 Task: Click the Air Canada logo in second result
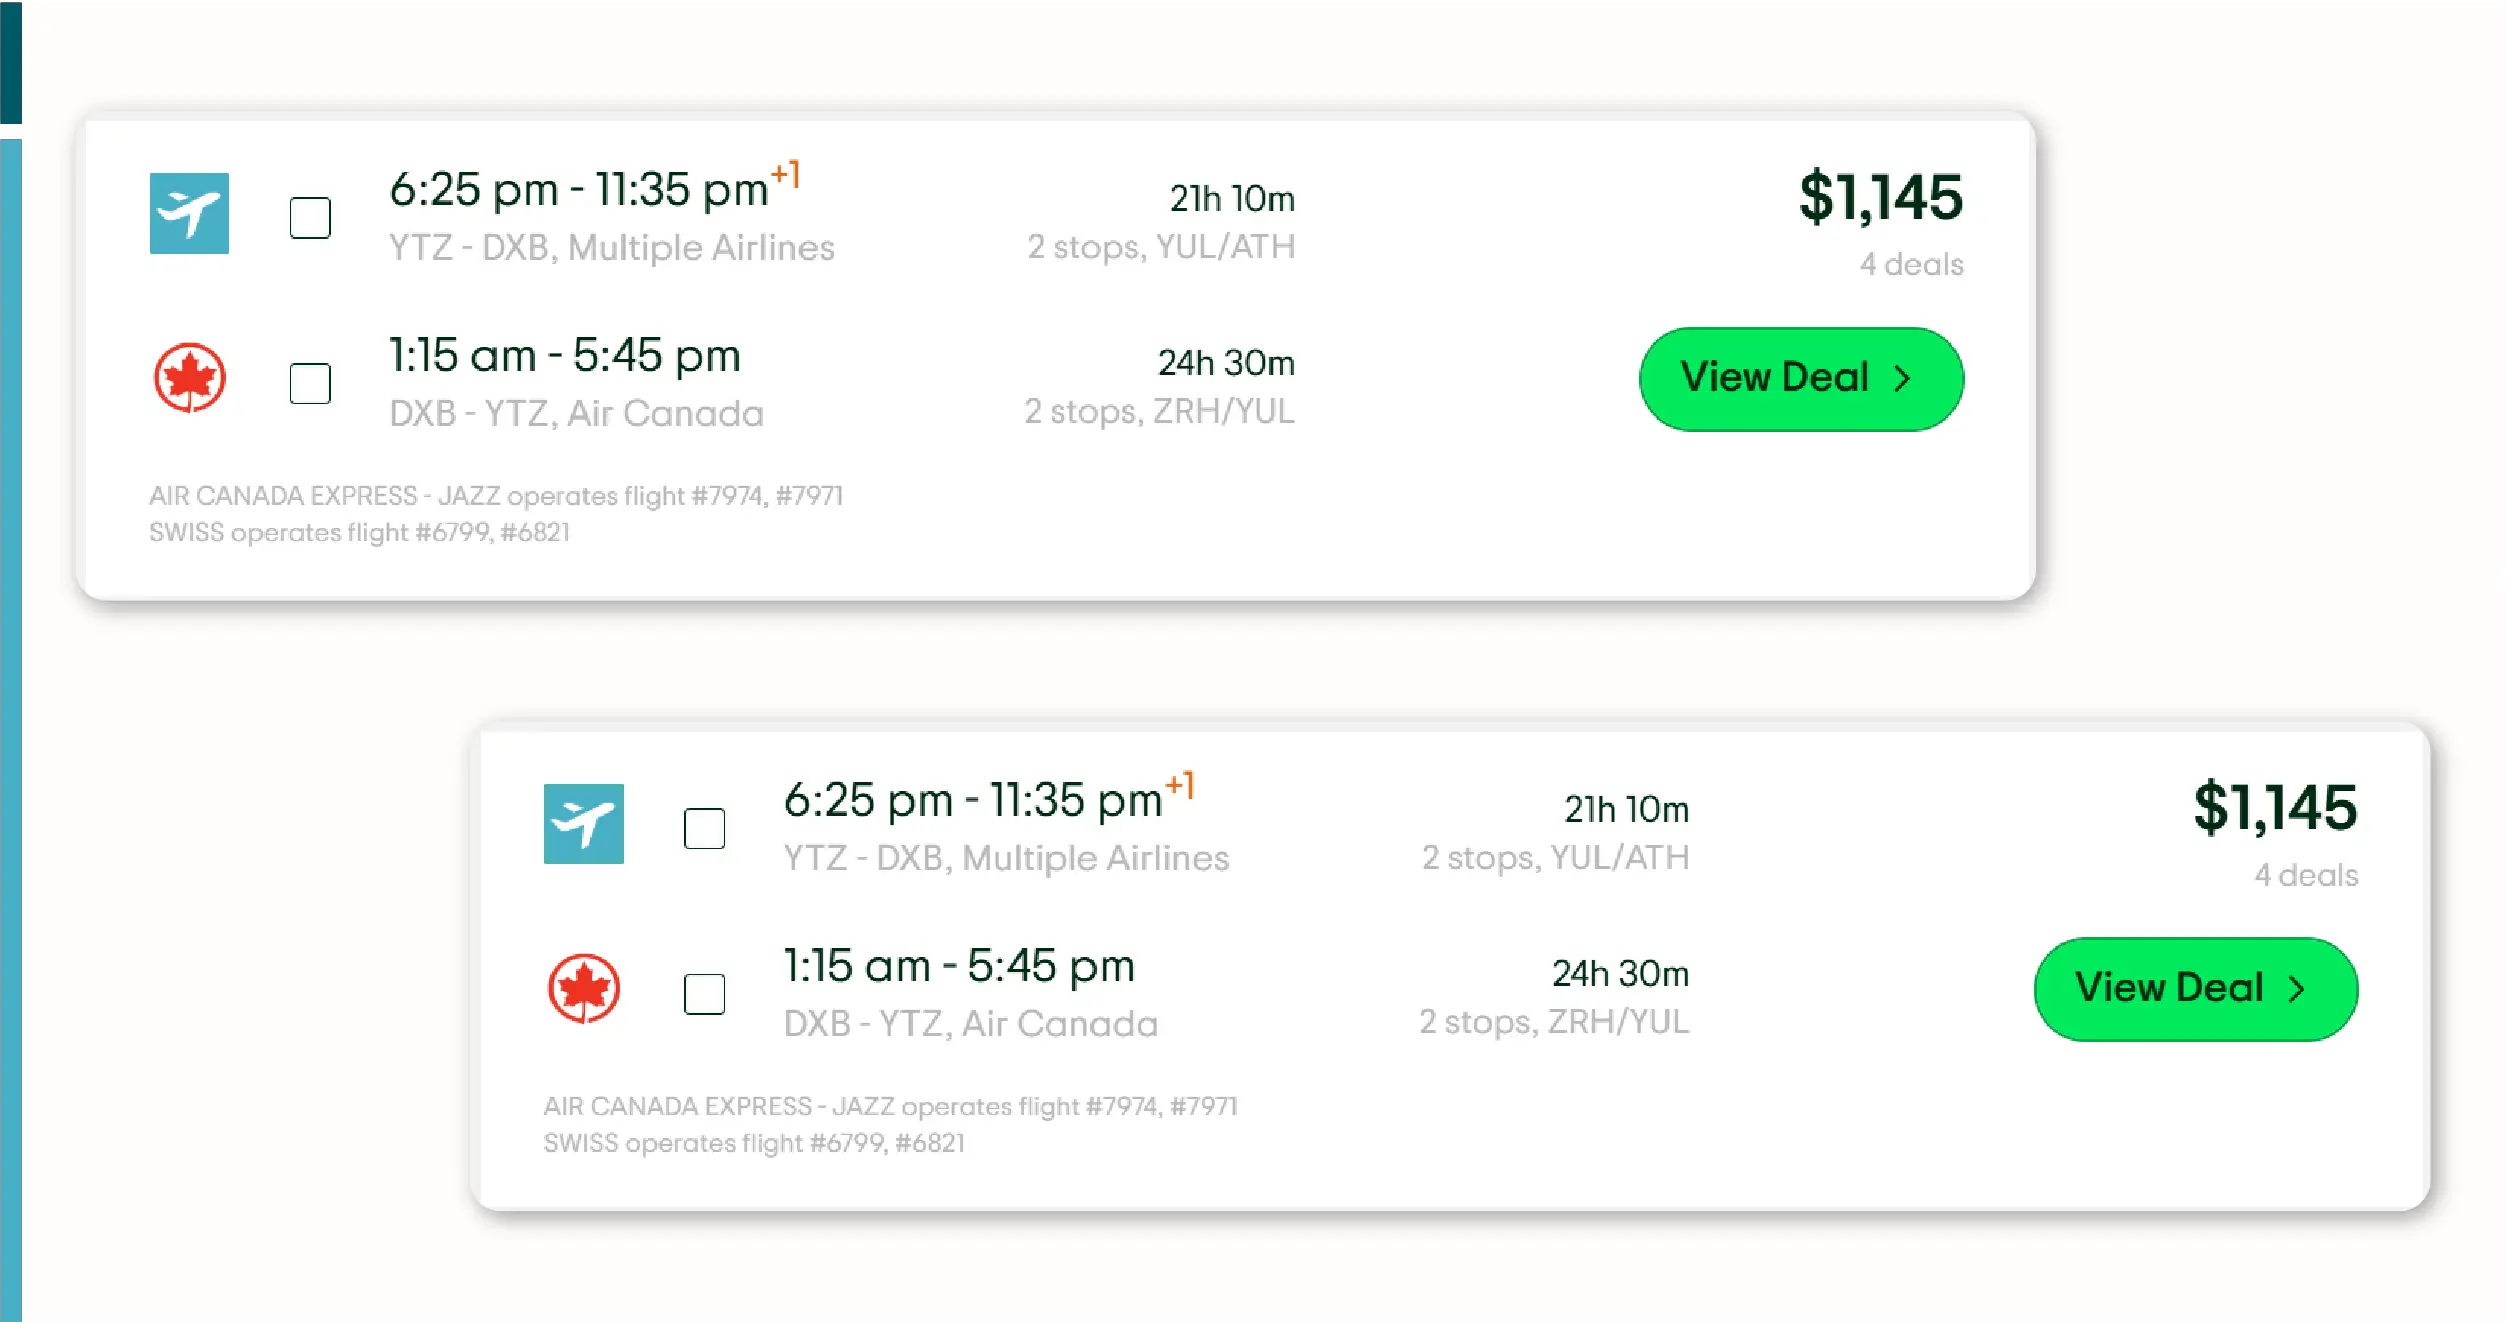pyautogui.click(x=583, y=988)
